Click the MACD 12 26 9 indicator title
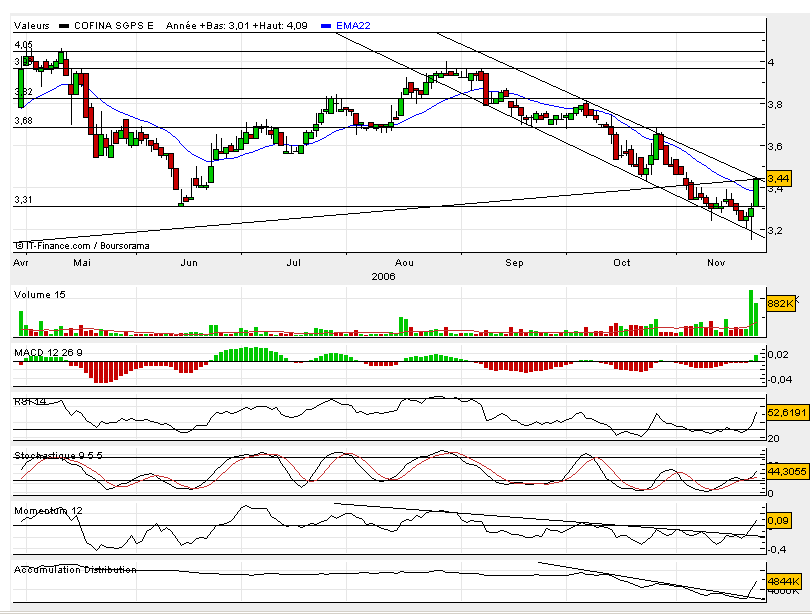Viewport: 812px width, 614px height. (48, 353)
